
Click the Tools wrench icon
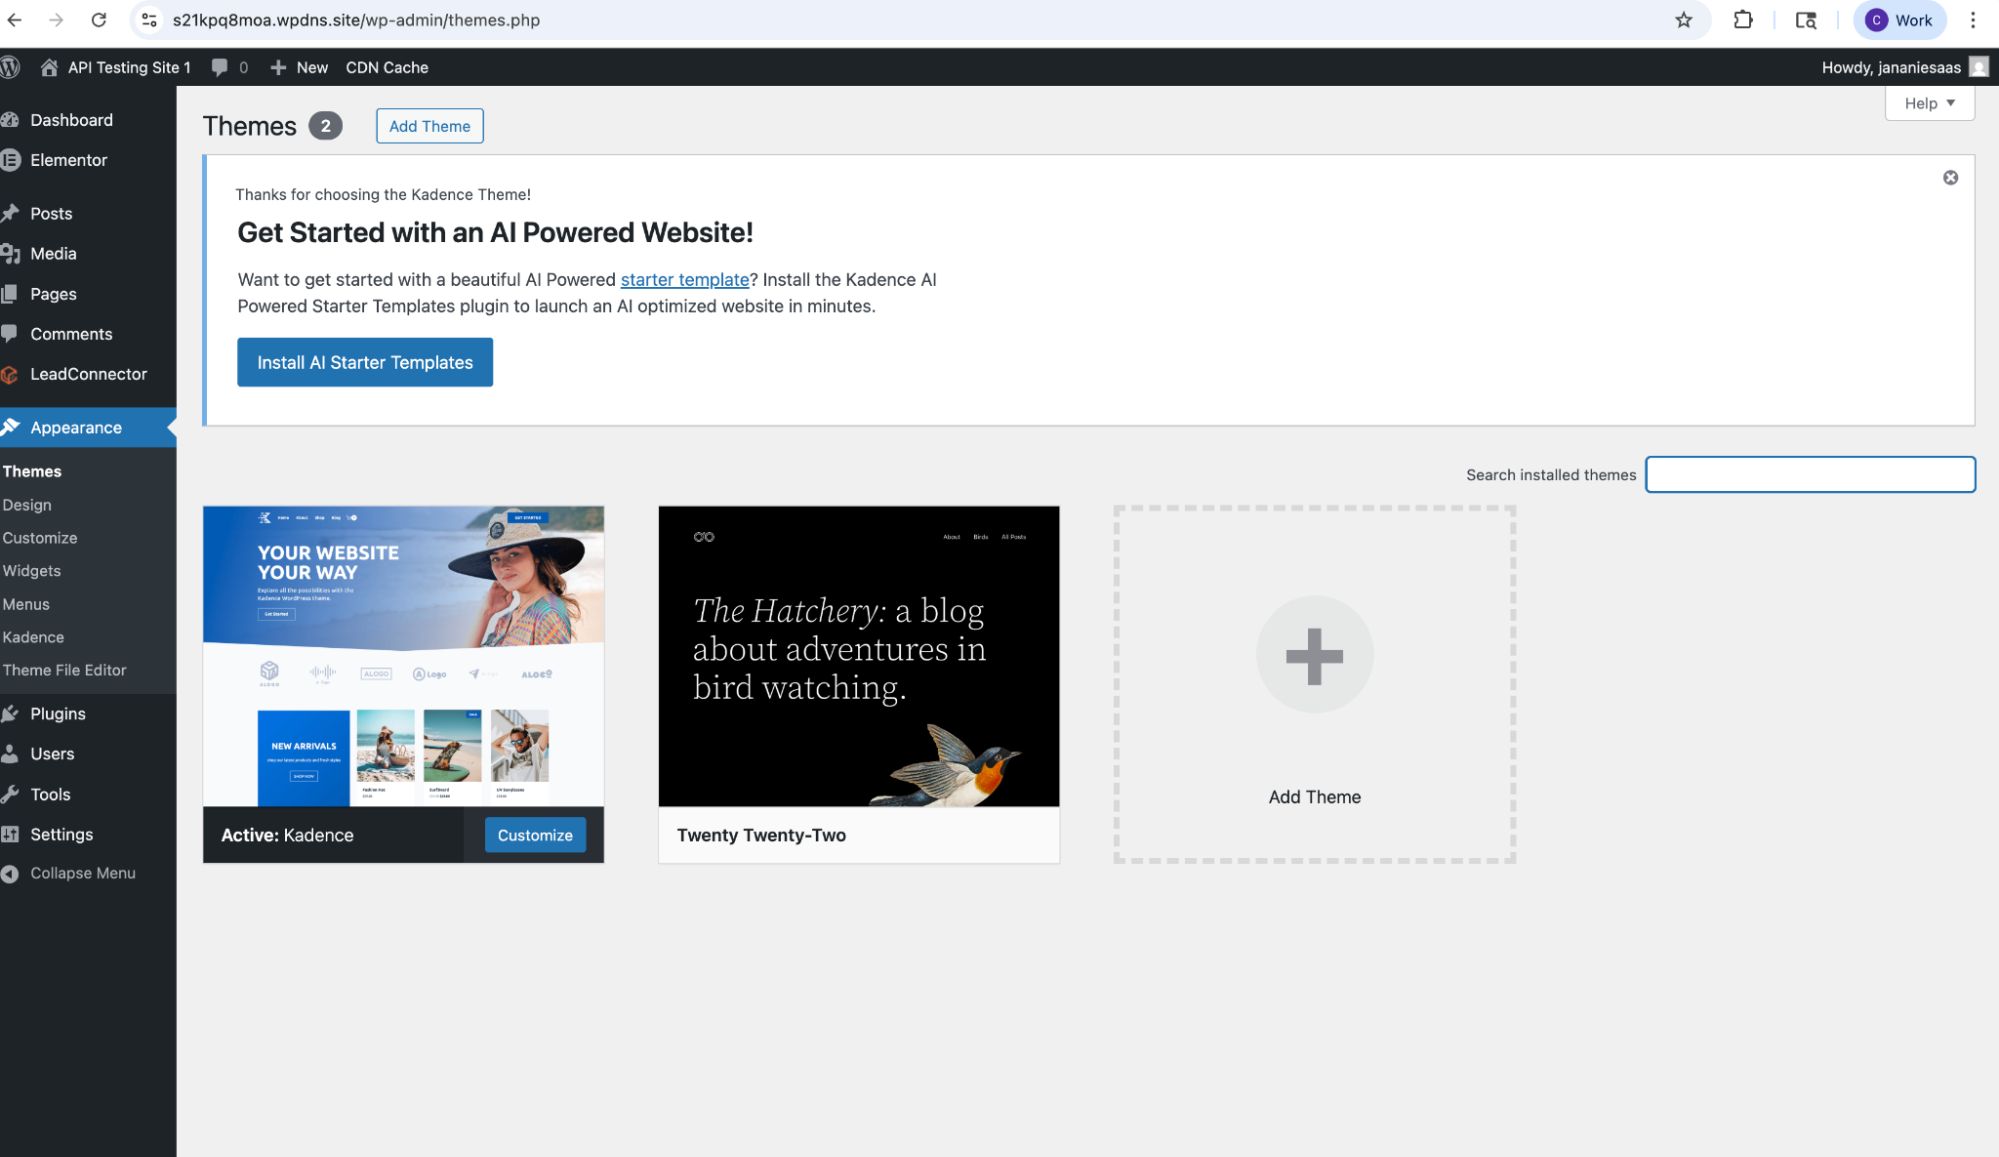coord(10,794)
